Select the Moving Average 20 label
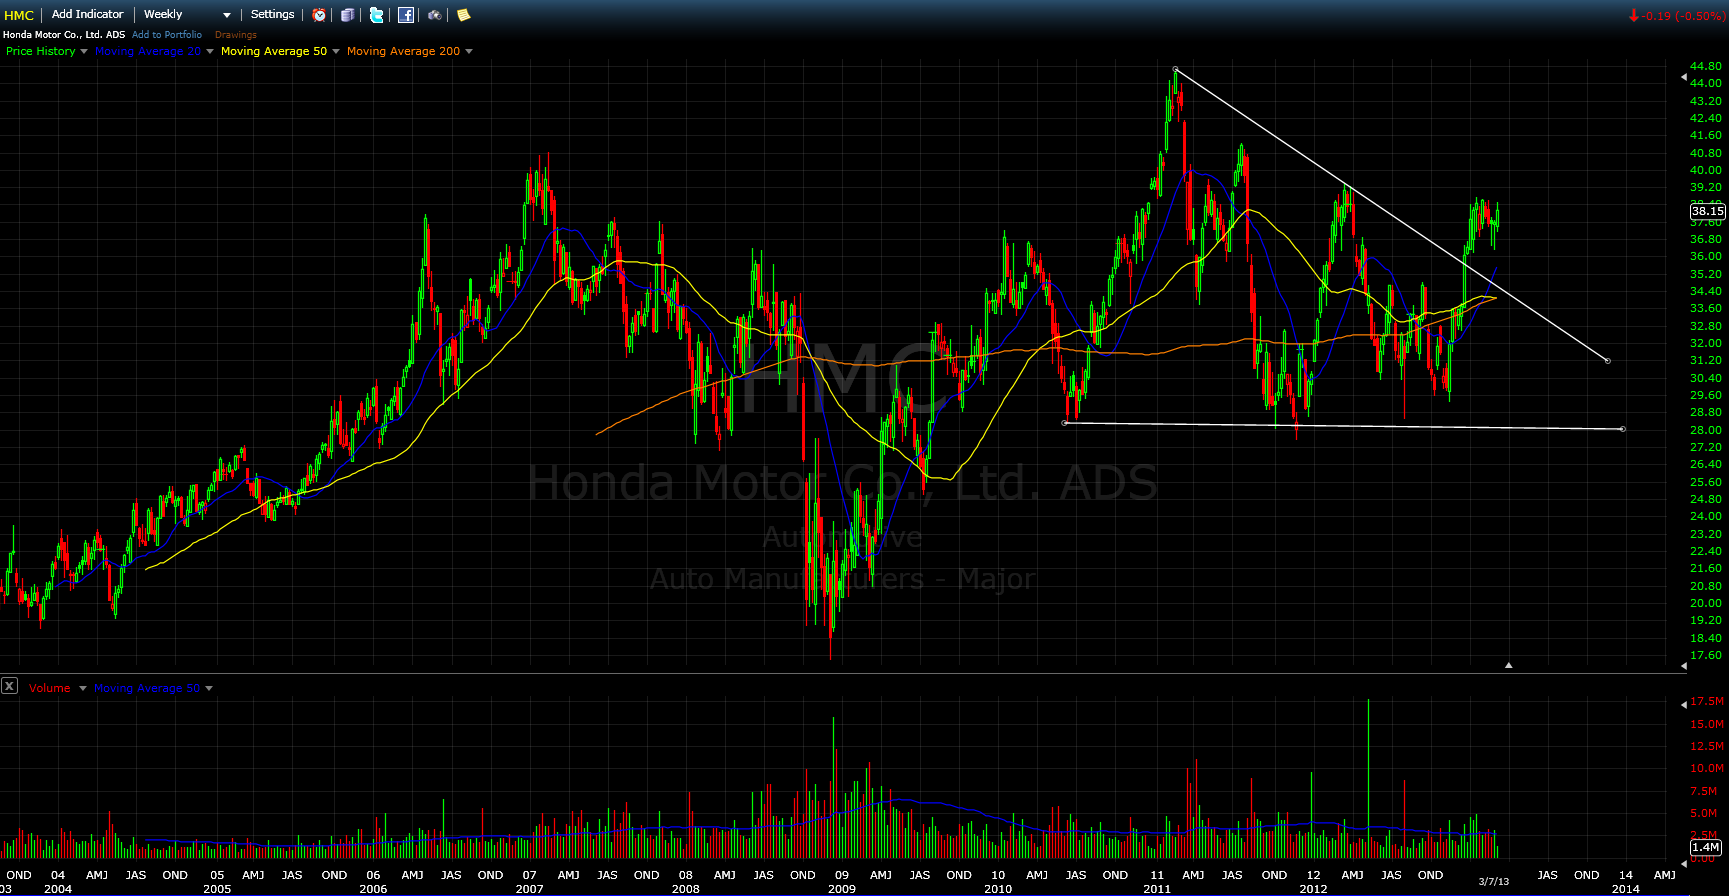The width and height of the screenshot is (1729, 896). 148,51
